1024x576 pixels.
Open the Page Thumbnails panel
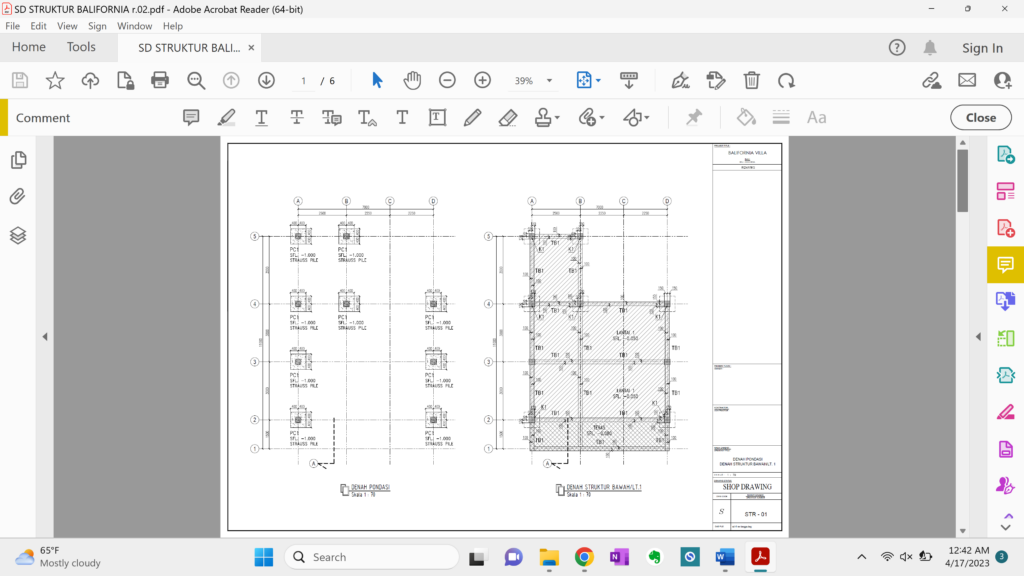(x=18, y=160)
